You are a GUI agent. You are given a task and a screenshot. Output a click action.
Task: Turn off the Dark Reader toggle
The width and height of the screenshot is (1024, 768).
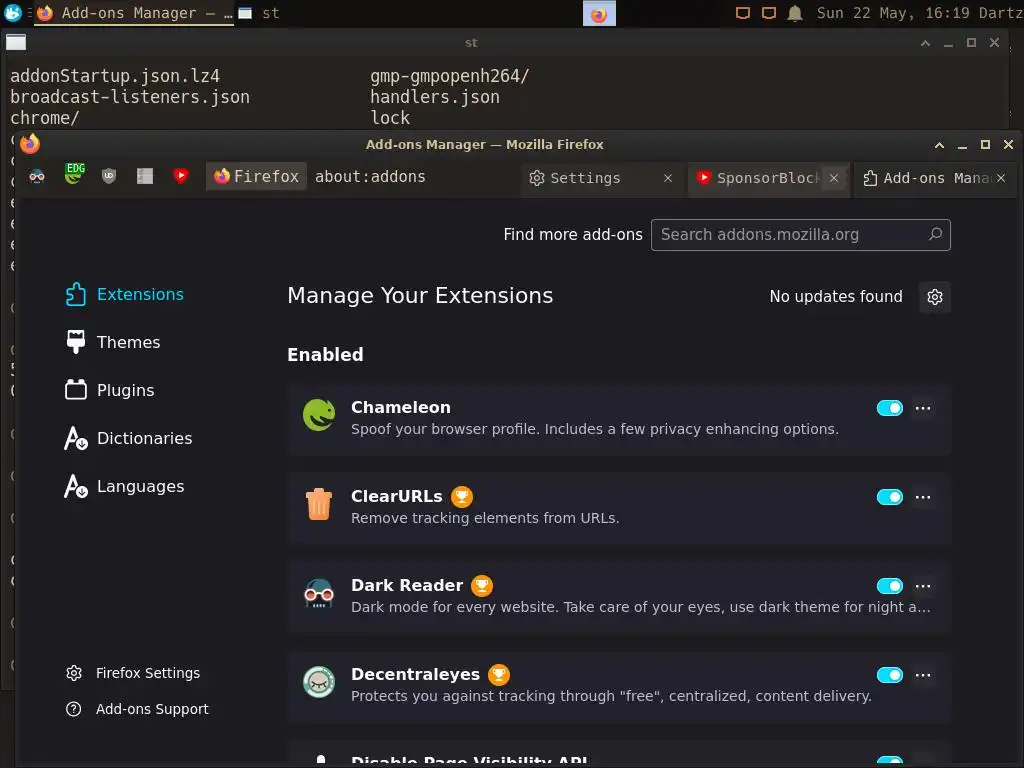coord(889,586)
